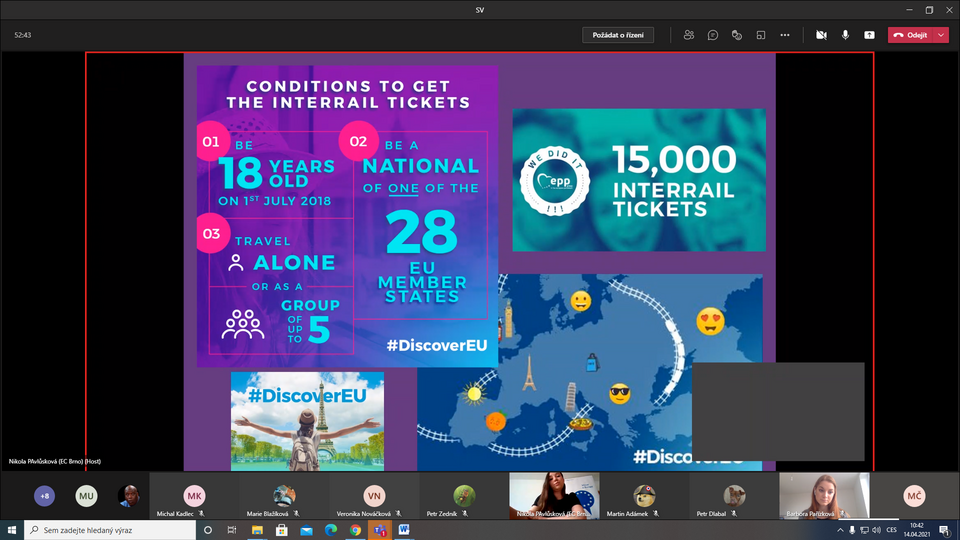Screen dimensions: 960x540
Task: Select Veronika Nováčková participant tile
Action: (x=374, y=496)
